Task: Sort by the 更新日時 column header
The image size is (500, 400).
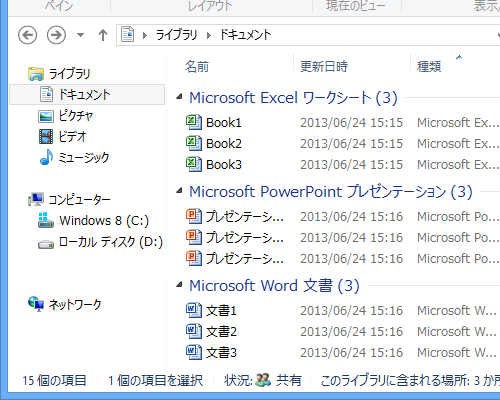Action: 324,67
